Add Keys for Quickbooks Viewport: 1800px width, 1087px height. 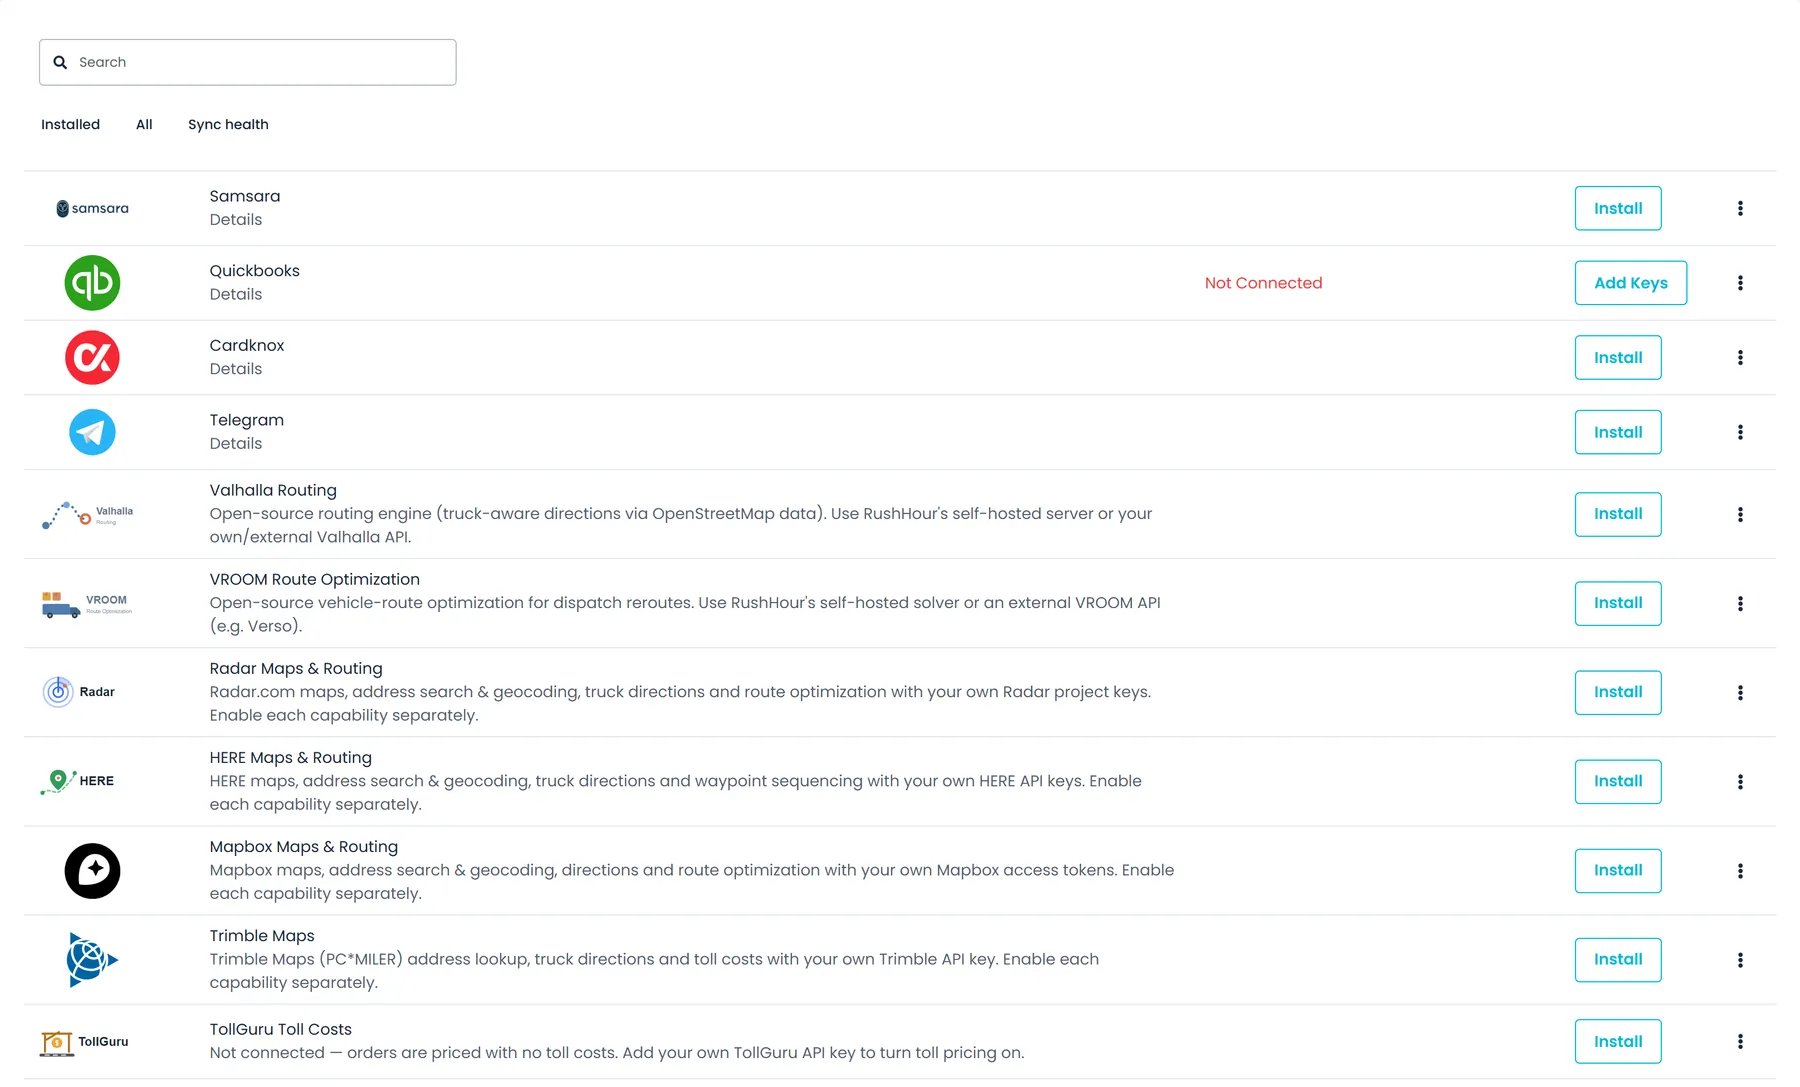point(1631,283)
